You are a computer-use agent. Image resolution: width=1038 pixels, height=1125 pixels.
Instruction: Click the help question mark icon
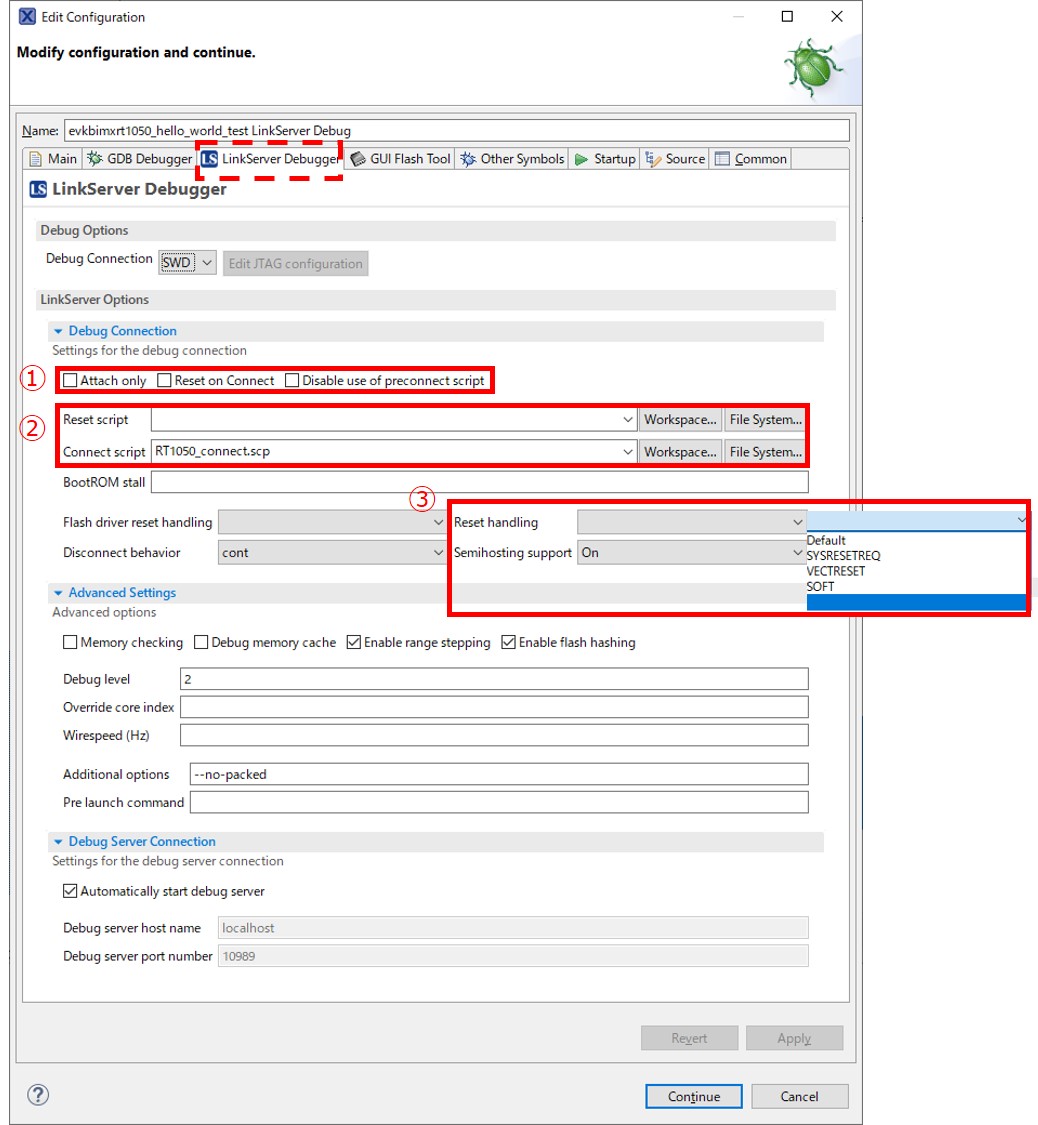(40, 1094)
